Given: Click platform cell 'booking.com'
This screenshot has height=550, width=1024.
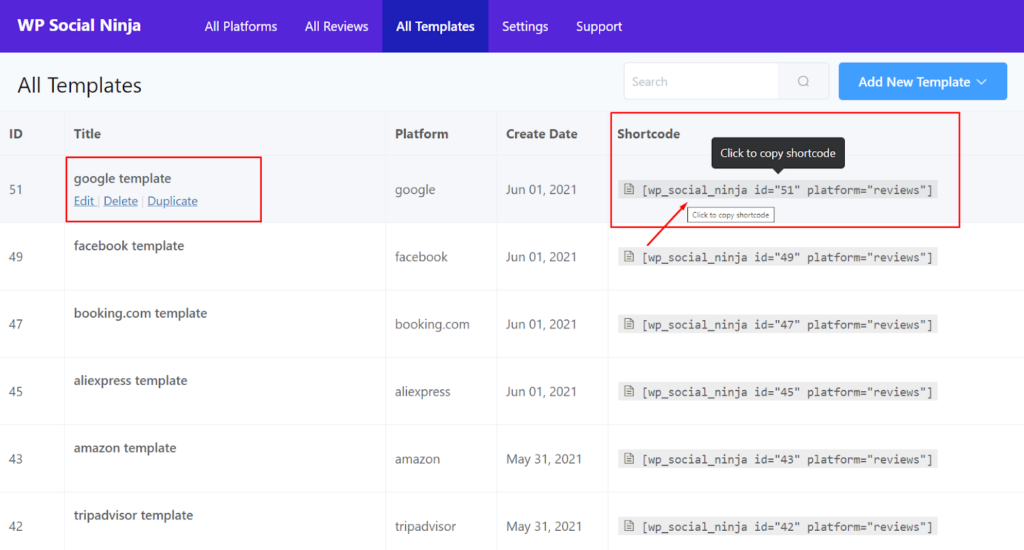Looking at the screenshot, I should pyautogui.click(x=432, y=324).
